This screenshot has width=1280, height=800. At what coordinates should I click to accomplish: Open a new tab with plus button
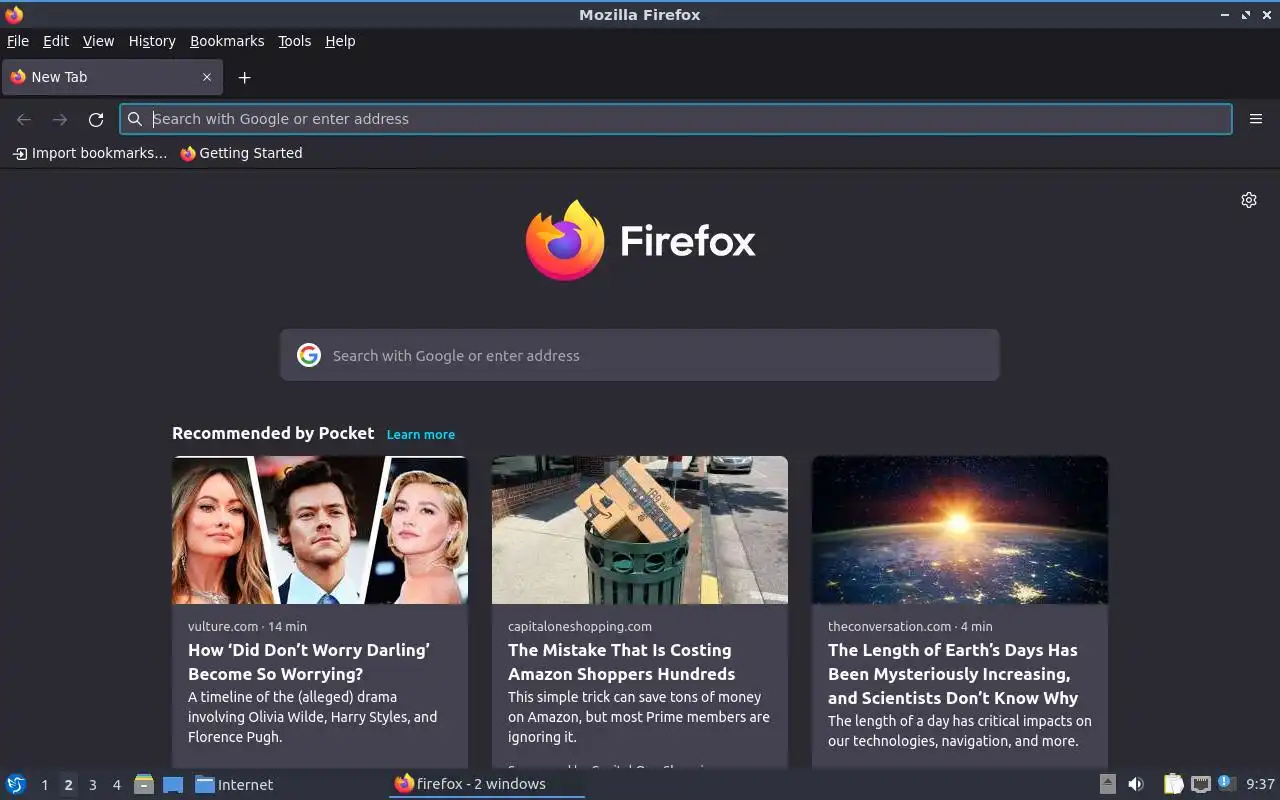[x=244, y=77]
